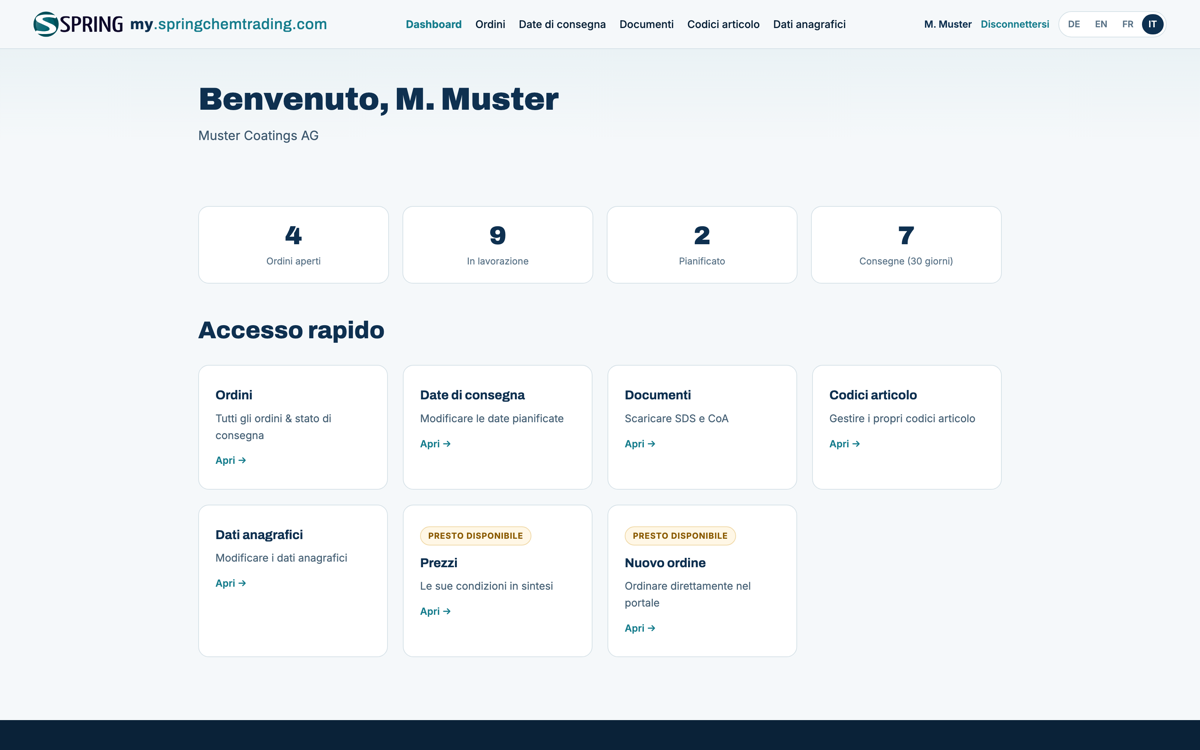This screenshot has height=750, width=1200.
Task: Click Apri link in Nuovo ordine card
Action: point(640,628)
